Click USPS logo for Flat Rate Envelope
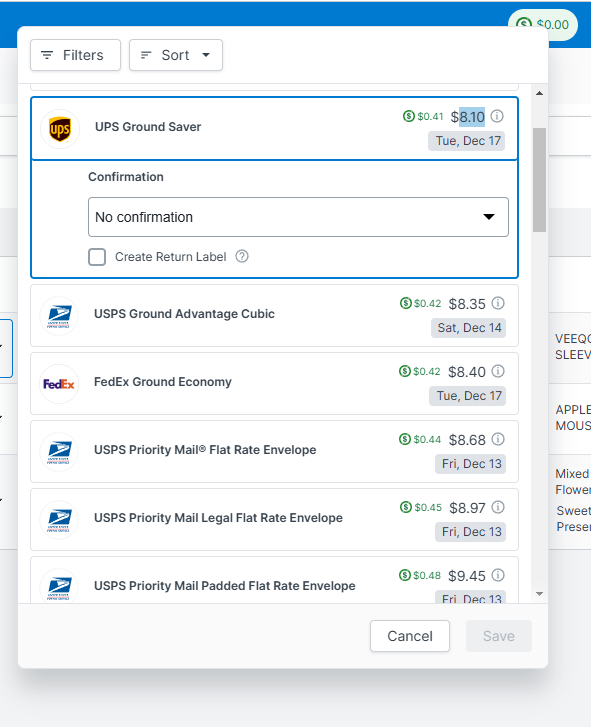Viewport: 591px width, 727px height. click(x=59, y=452)
